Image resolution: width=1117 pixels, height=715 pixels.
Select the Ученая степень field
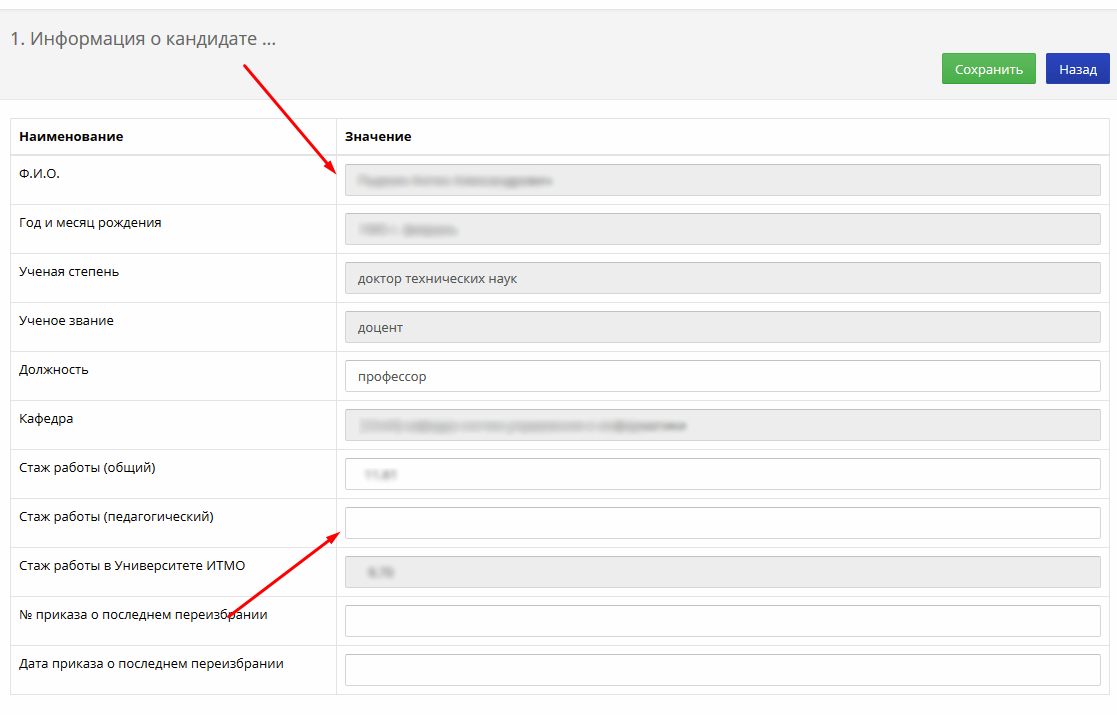pos(722,278)
